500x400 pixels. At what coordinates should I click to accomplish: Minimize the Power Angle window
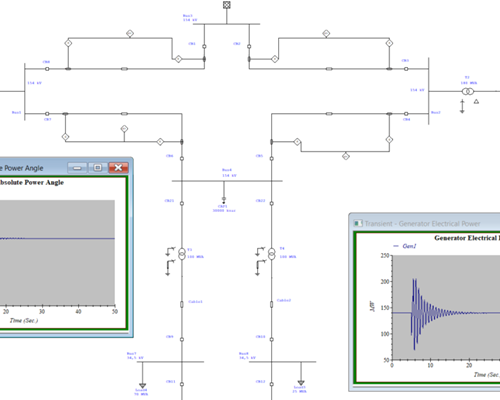(x=77, y=168)
